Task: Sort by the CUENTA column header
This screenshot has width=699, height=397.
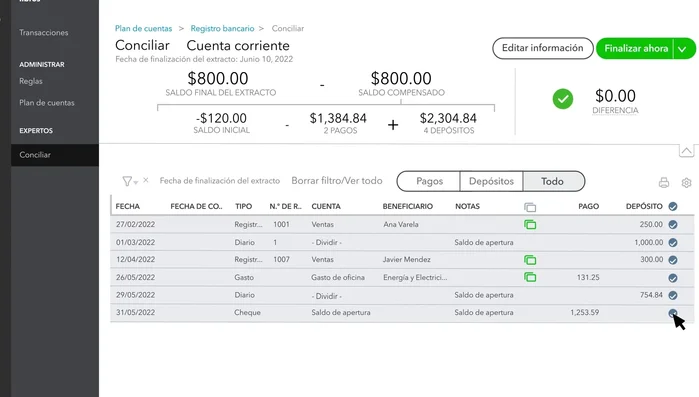Action: point(326,206)
